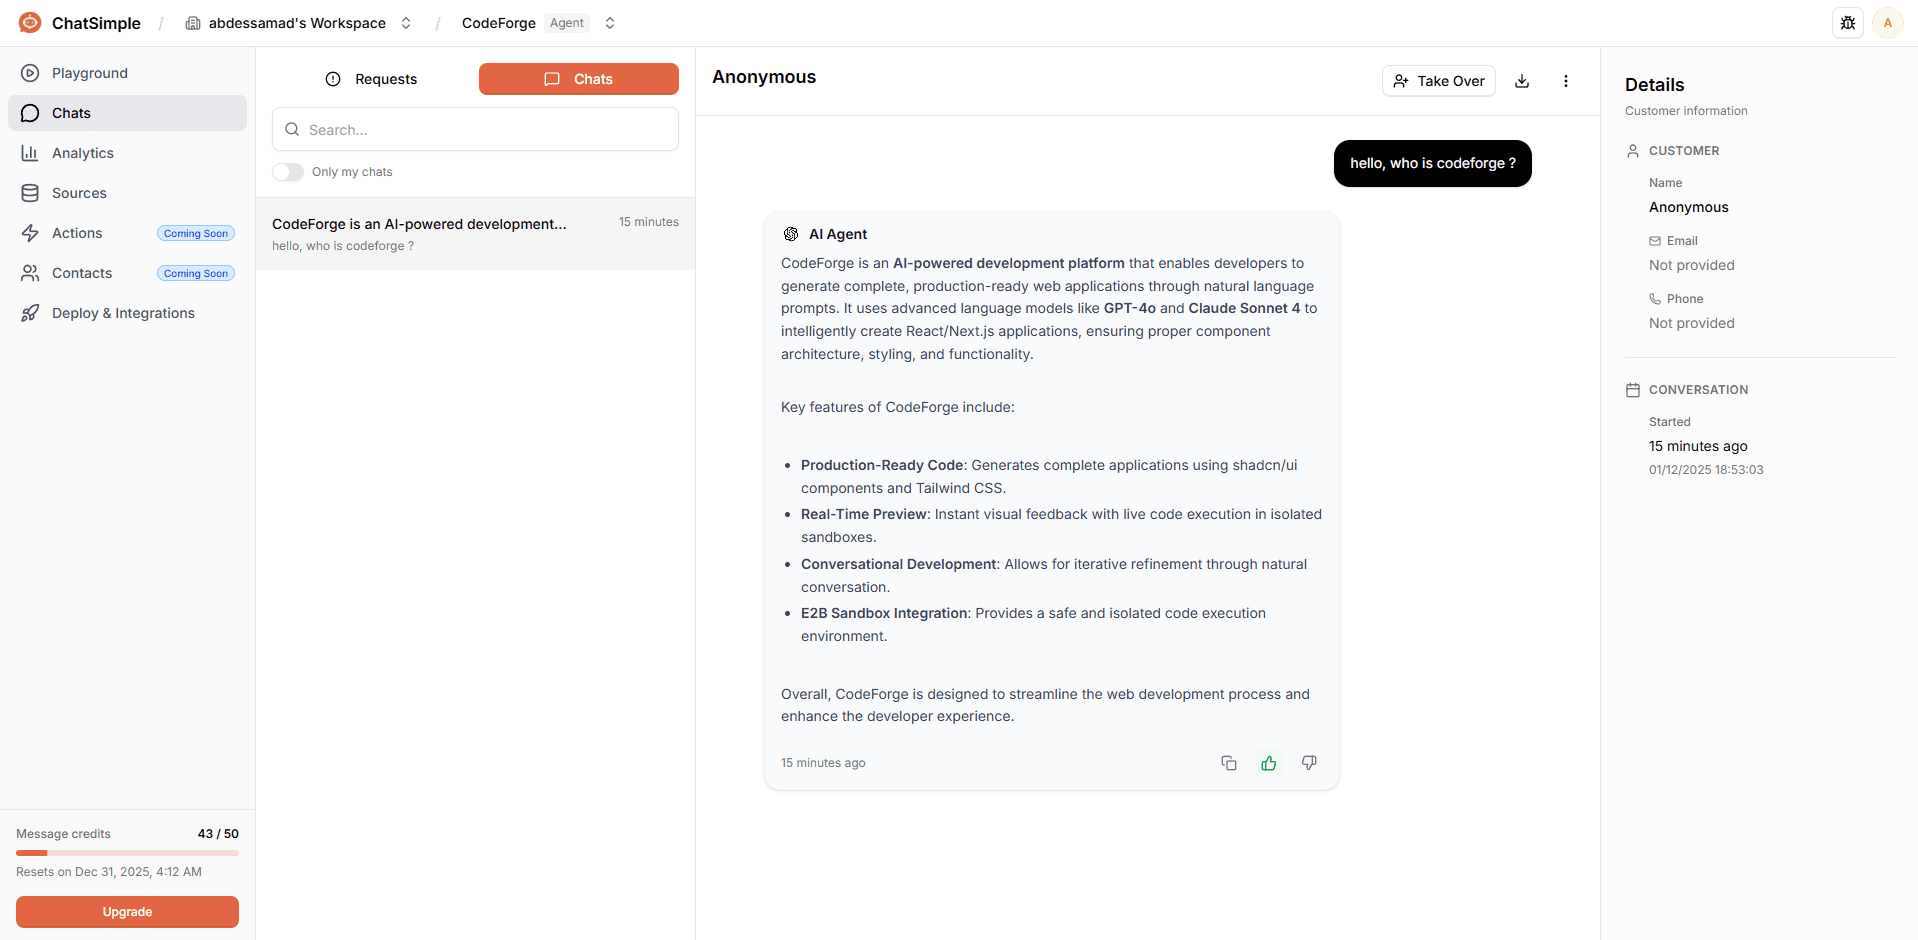Expand the workspace switcher dropdown
The image size is (1918, 940).
tap(406, 23)
